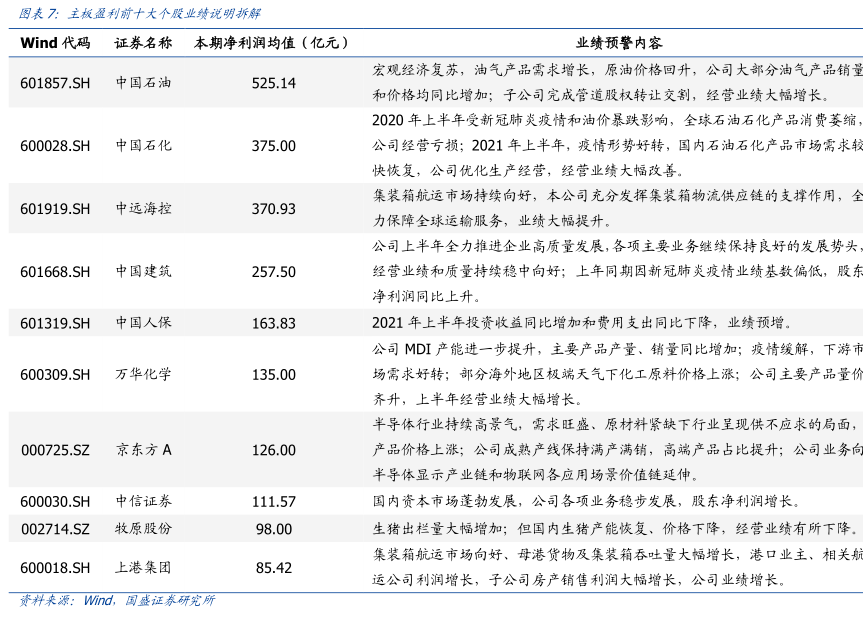
Task: Select the 万华化学 name cell
Action: (x=143, y=374)
